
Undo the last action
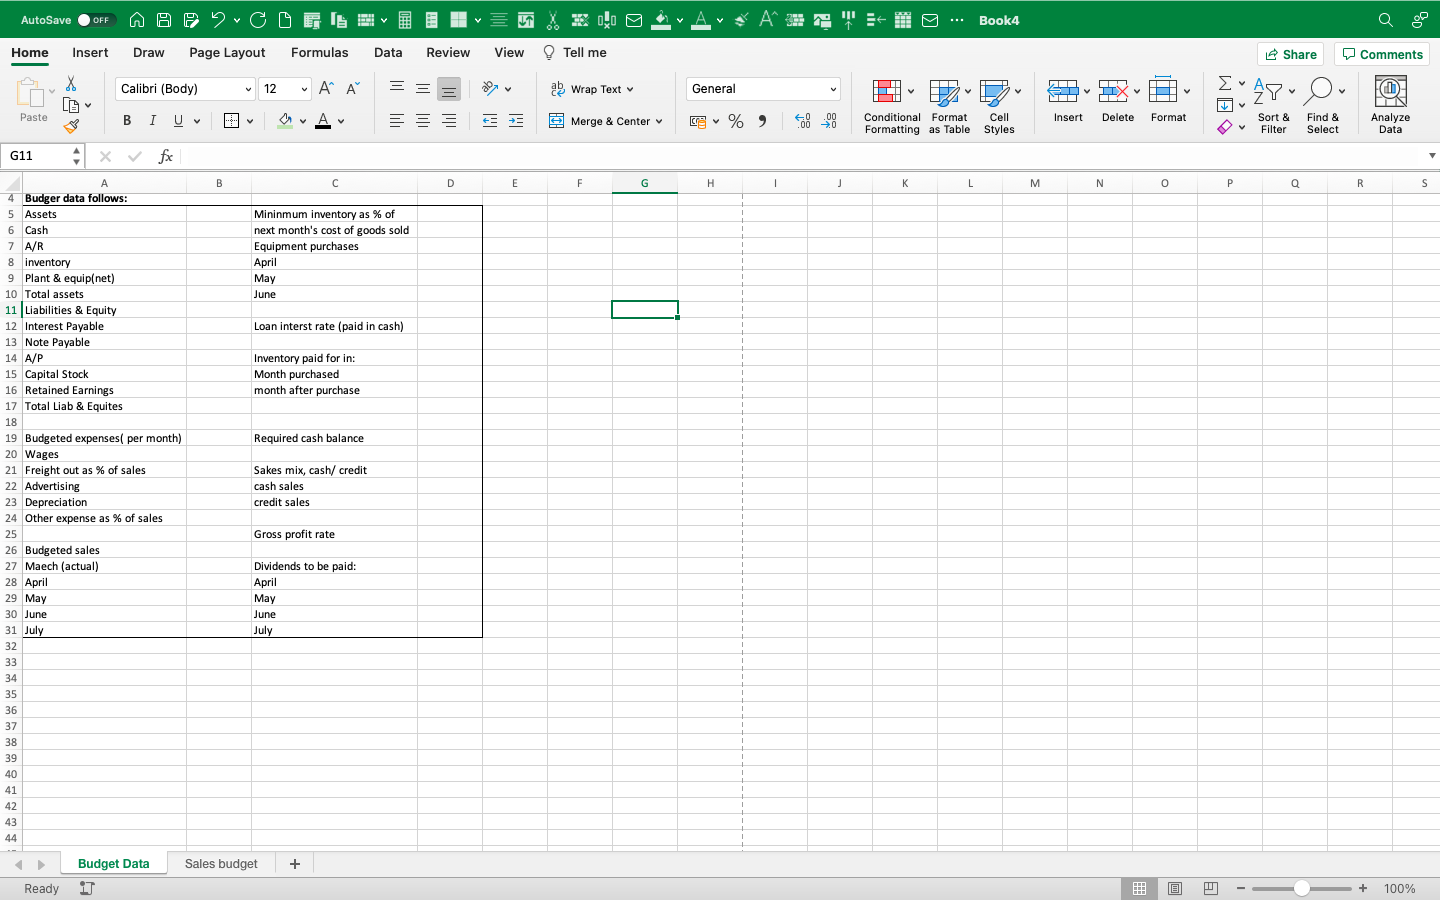click(x=217, y=20)
